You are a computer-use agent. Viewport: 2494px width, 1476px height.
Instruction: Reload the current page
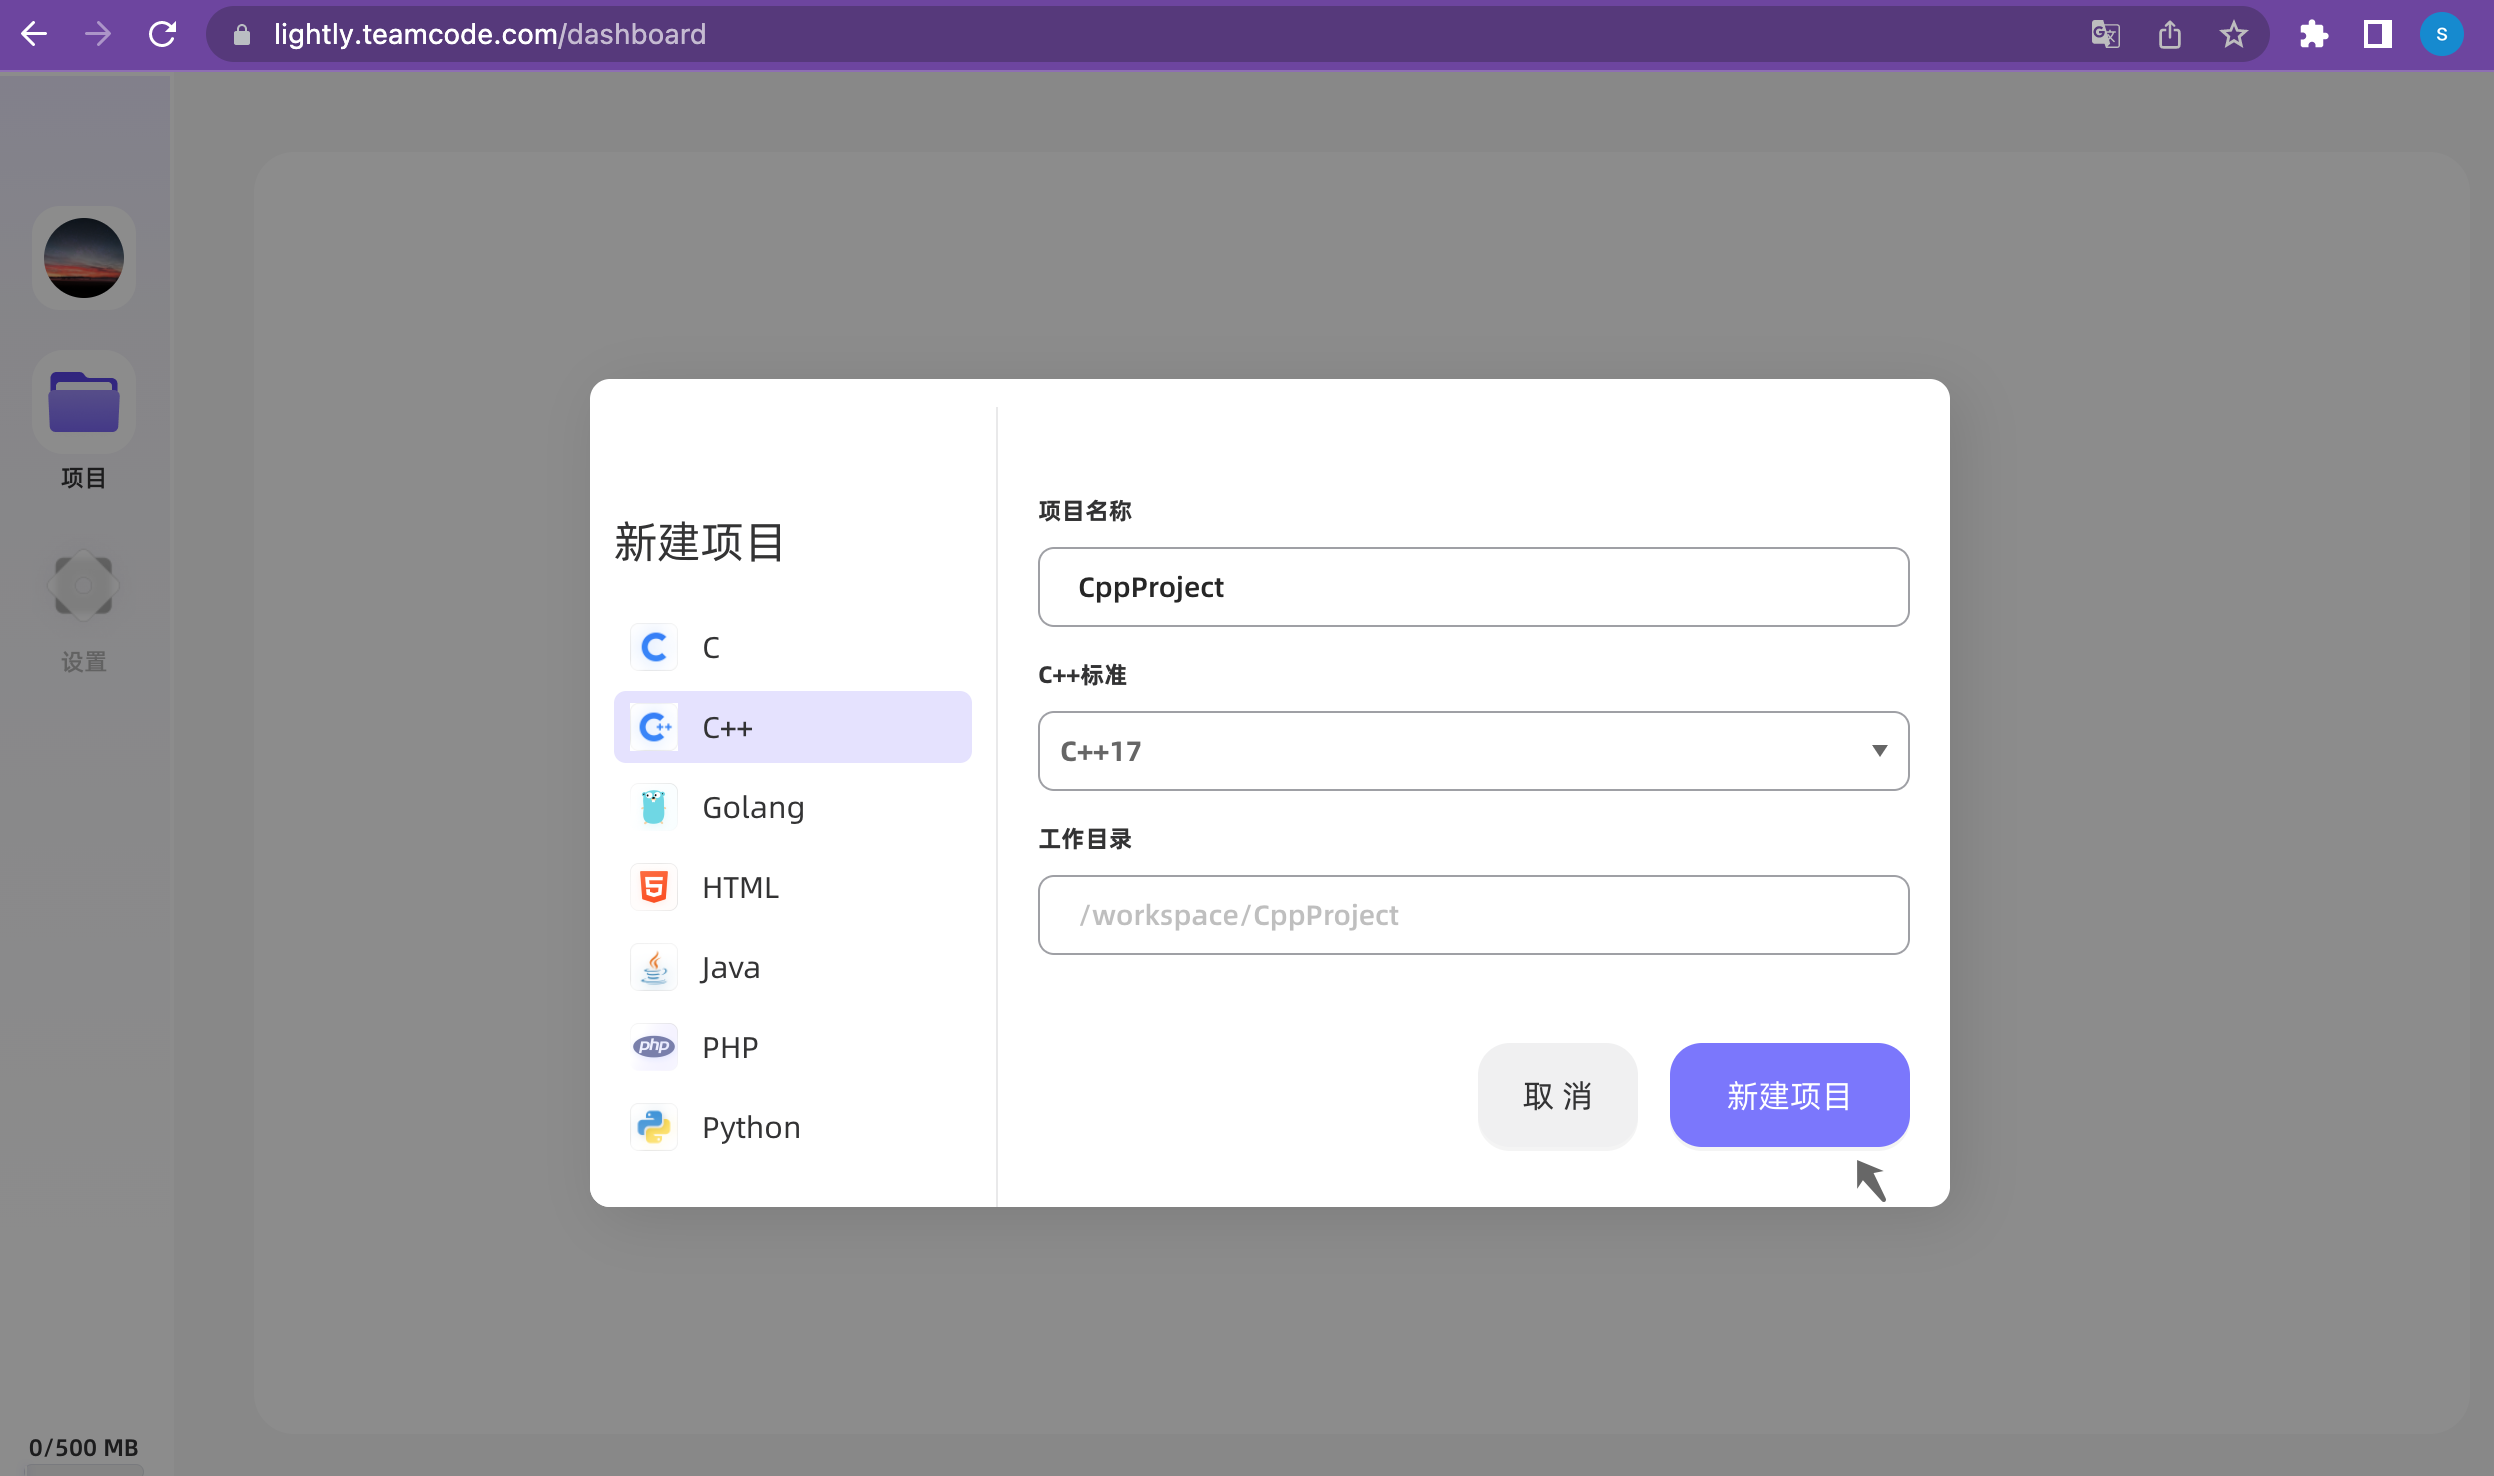click(163, 34)
